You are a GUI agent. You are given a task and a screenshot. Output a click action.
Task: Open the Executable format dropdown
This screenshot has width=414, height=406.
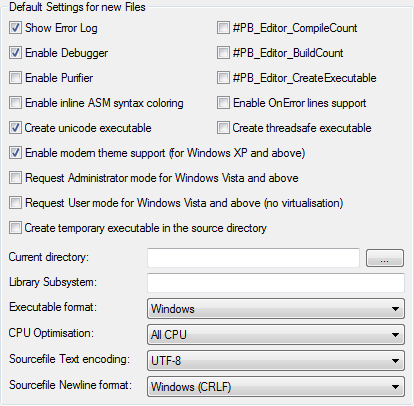(276, 309)
